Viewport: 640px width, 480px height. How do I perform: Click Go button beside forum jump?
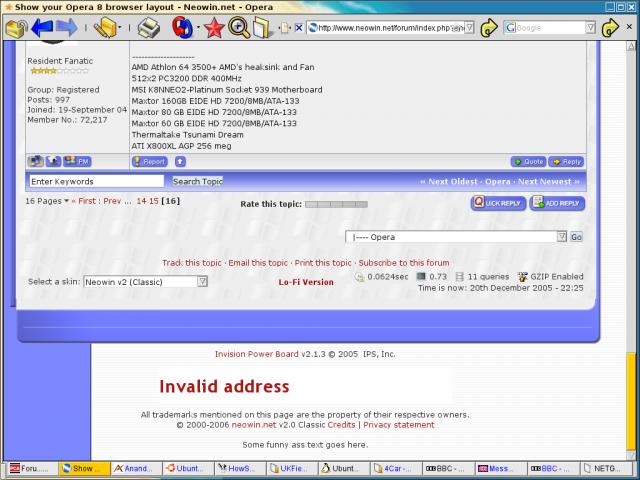pos(576,237)
